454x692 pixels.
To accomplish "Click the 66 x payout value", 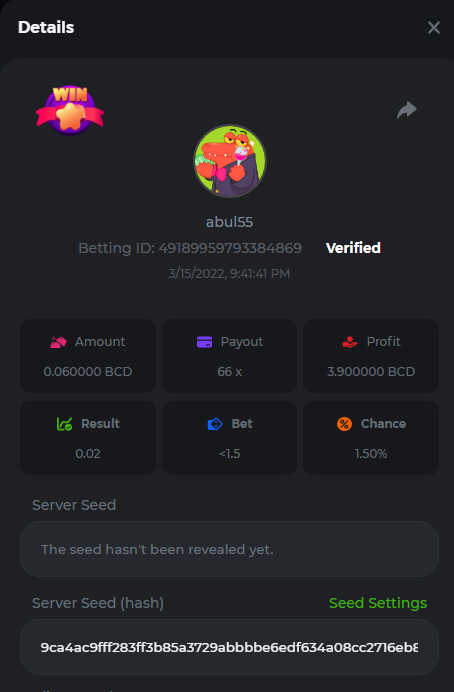I will coord(229,372).
